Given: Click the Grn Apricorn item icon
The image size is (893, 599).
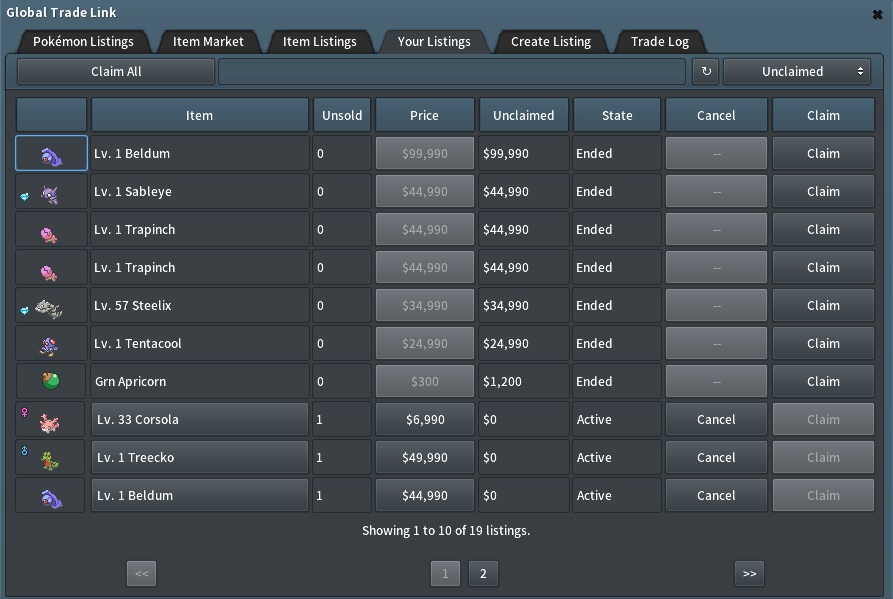Looking at the screenshot, I should pos(51,381).
